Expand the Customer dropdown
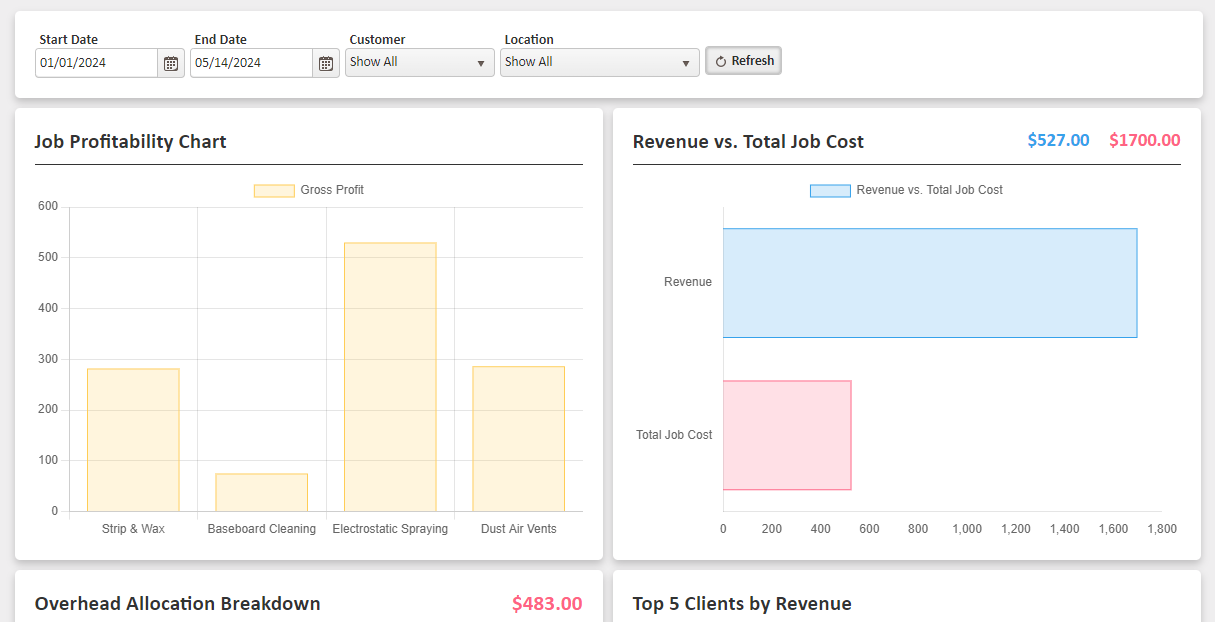The height and width of the screenshot is (622, 1215). (419, 63)
